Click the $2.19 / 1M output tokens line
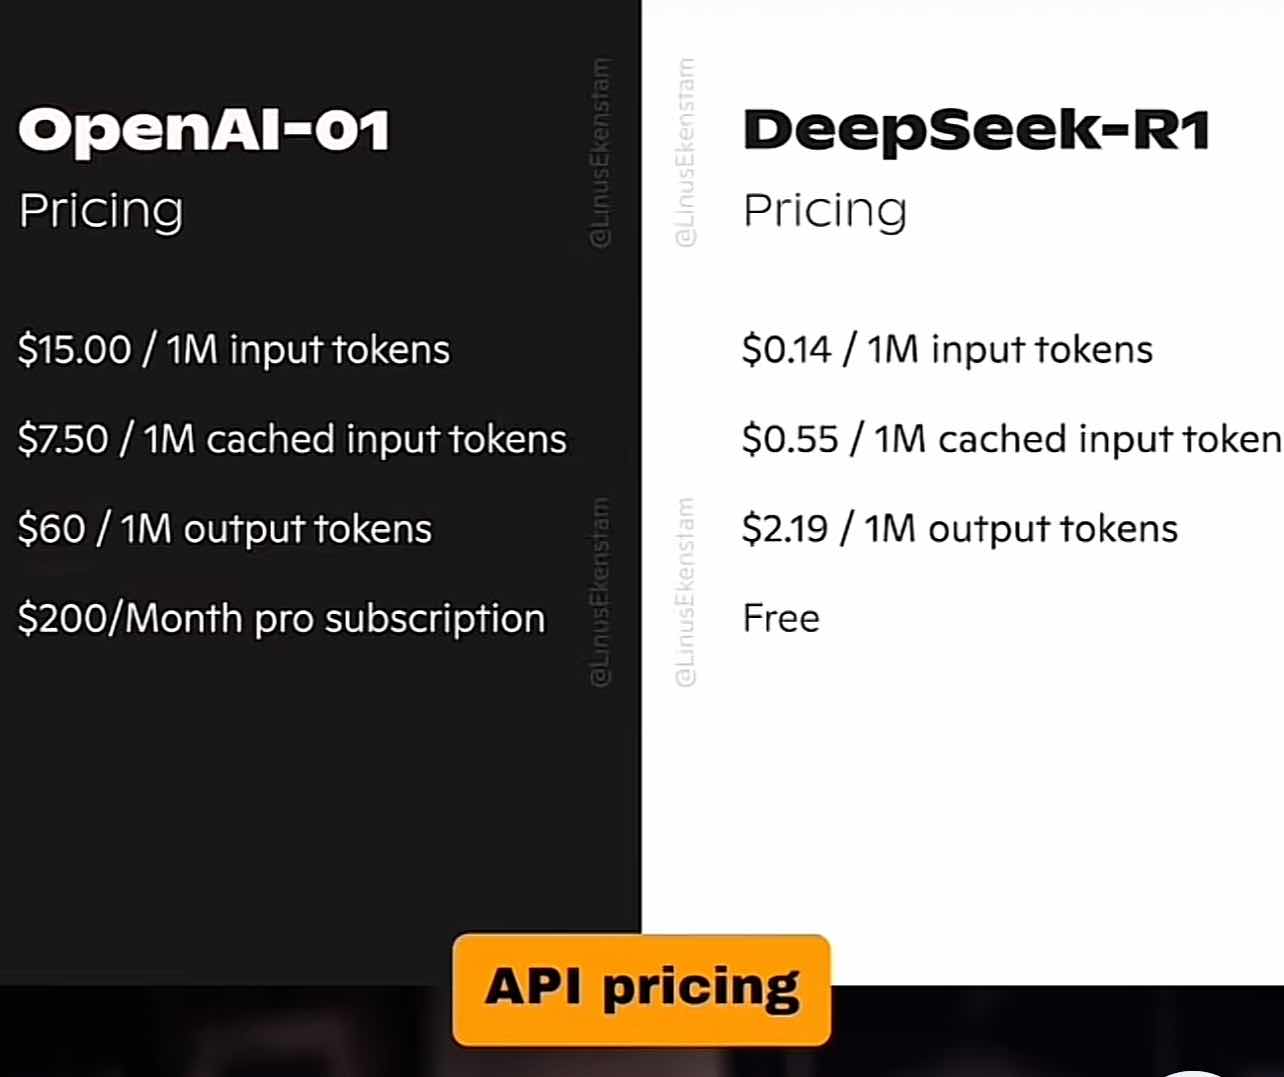The height and width of the screenshot is (1077, 1284). tap(960, 529)
